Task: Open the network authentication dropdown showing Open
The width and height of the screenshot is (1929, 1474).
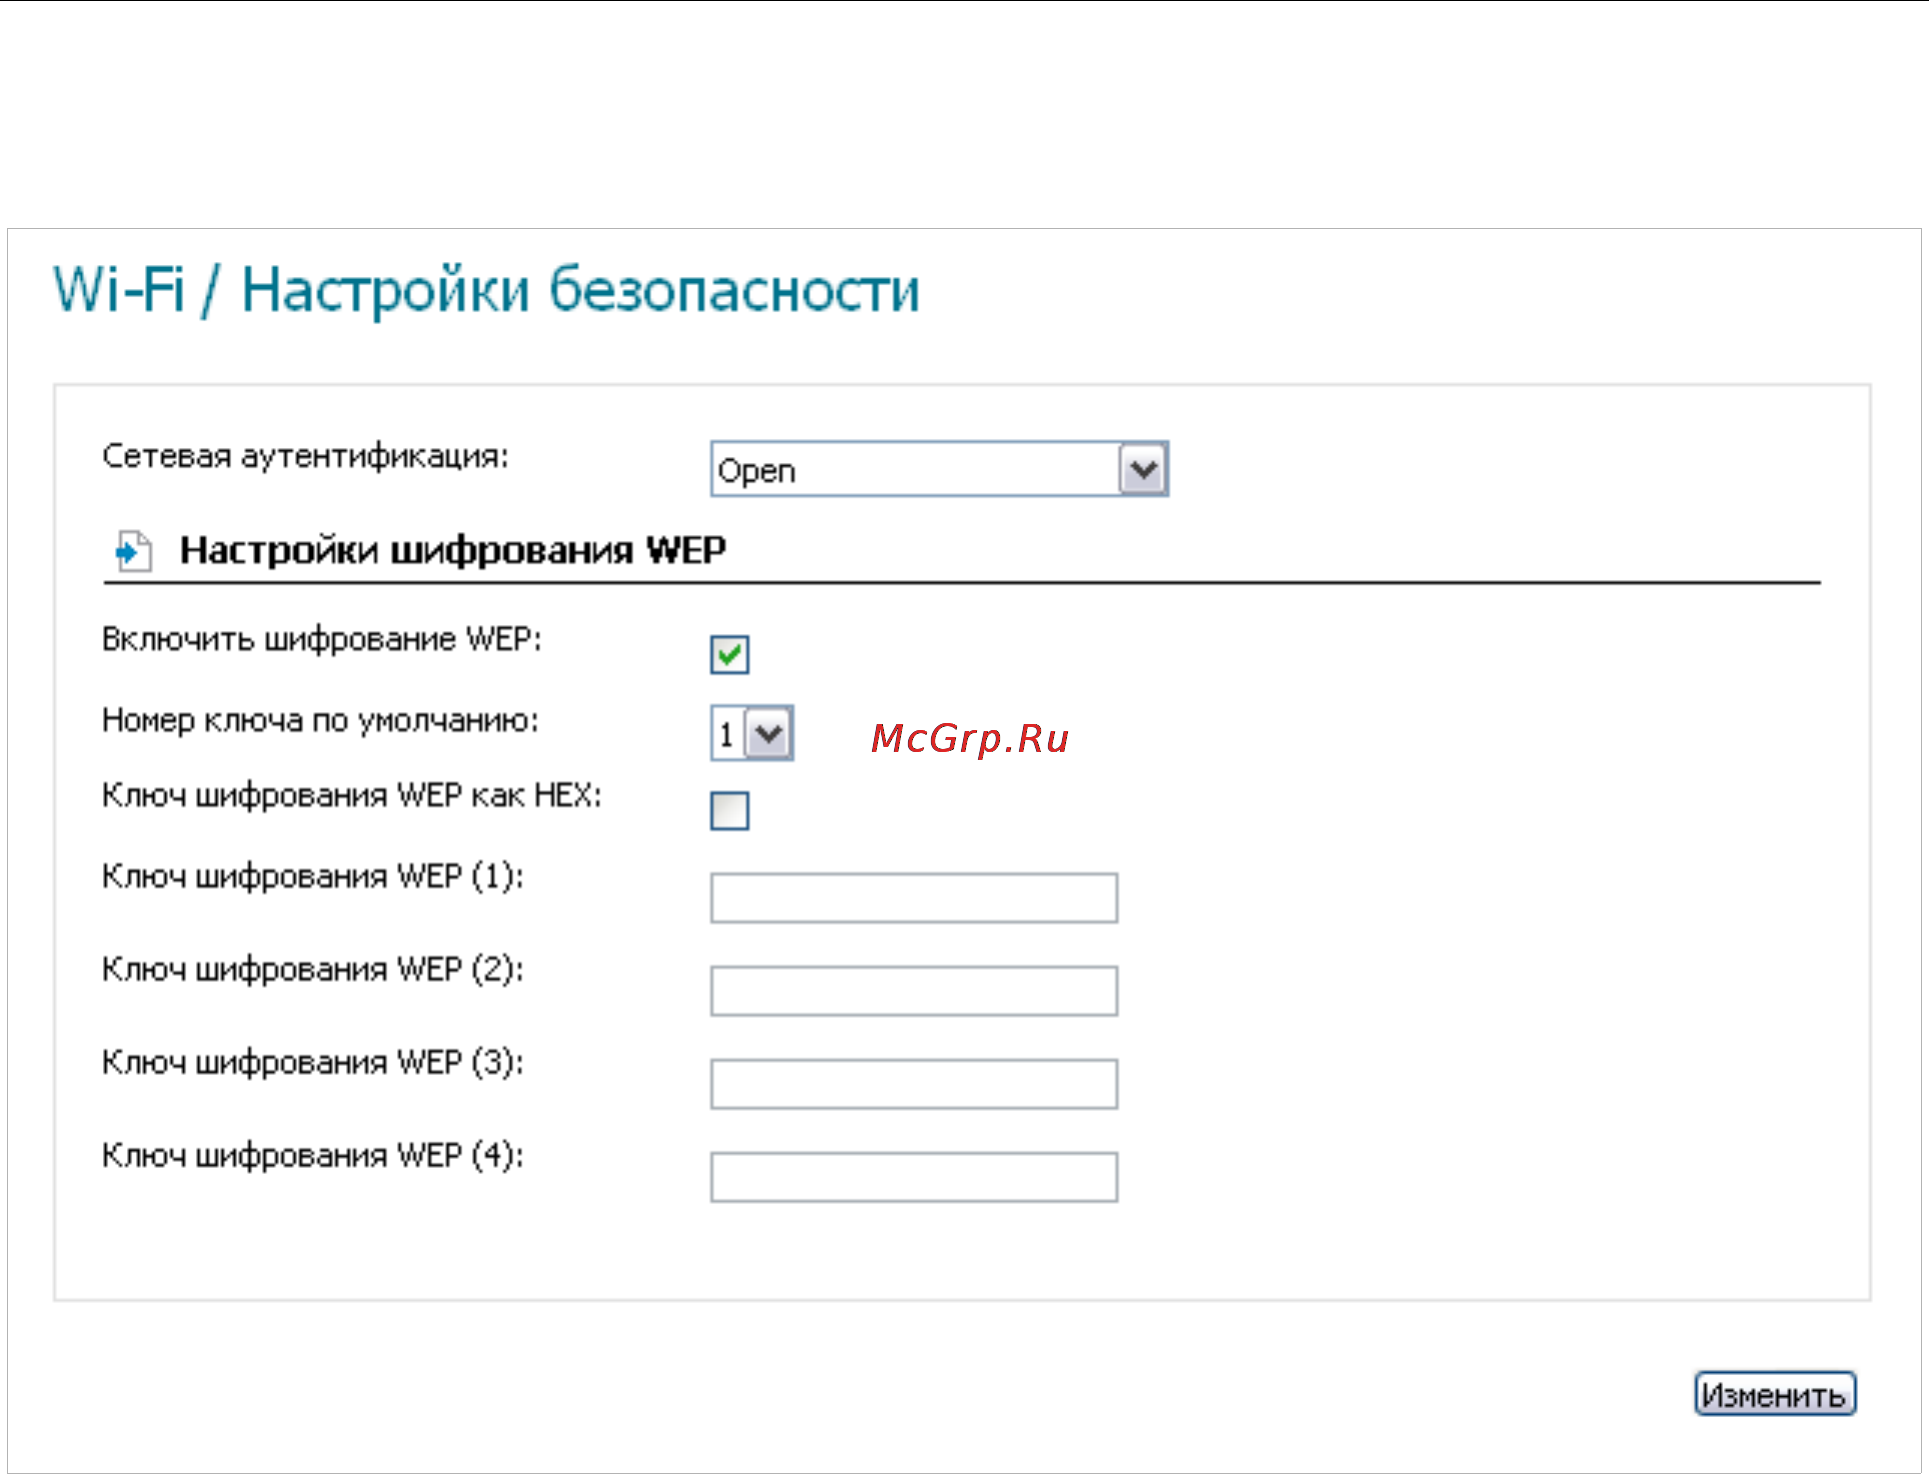Action: point(939,469)
